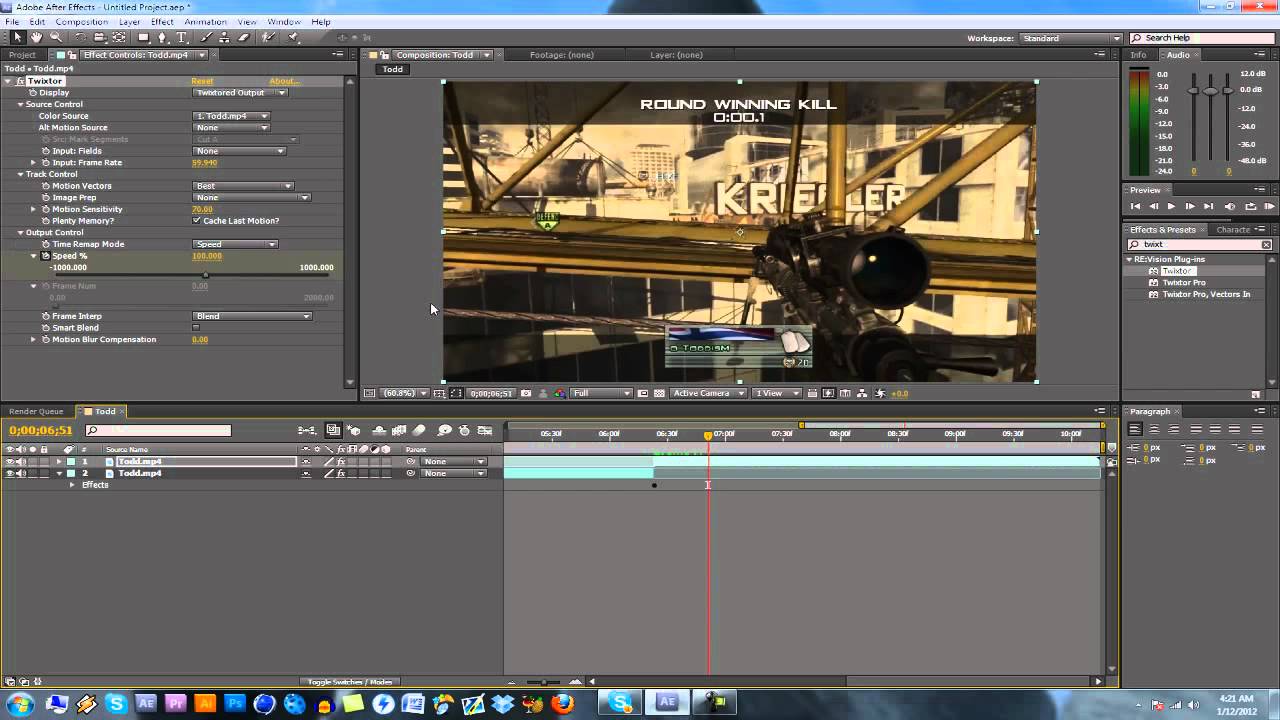Open the Motion Vectors Best dropdown
This screenshot has width=1280, height=720.
point(242,186)
